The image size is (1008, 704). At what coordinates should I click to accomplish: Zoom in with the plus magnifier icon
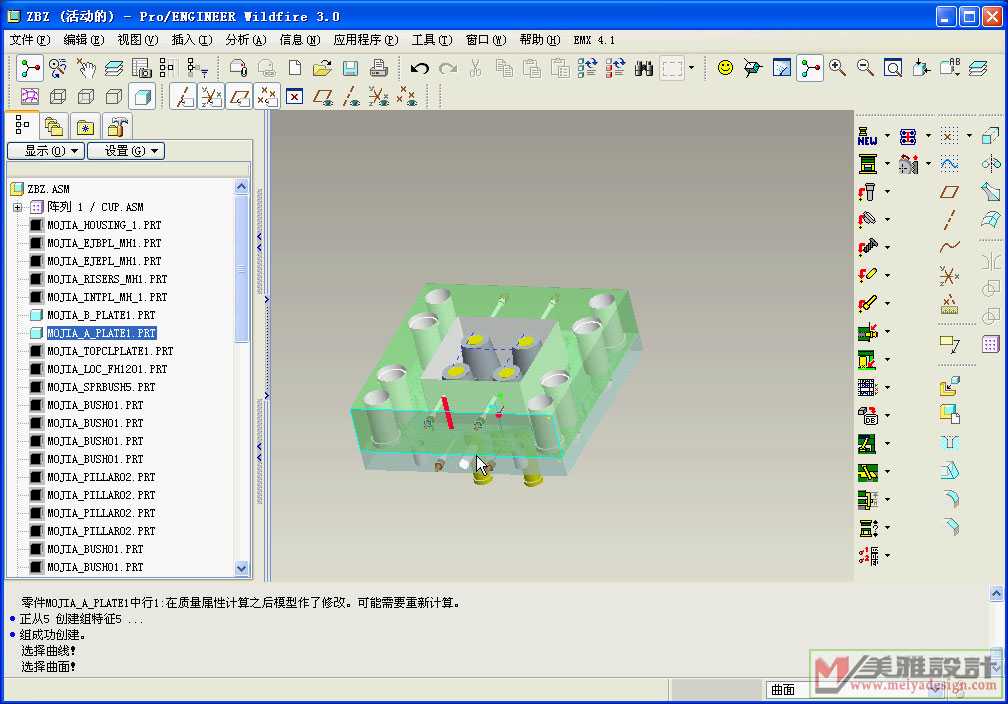tap(837, 68)
